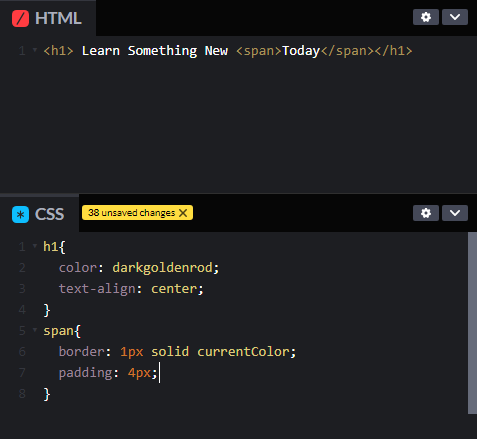The width and height of the screenshot is (477, 439).
Task: Click the 'padding' property name
Action: [x=86, y=373]
